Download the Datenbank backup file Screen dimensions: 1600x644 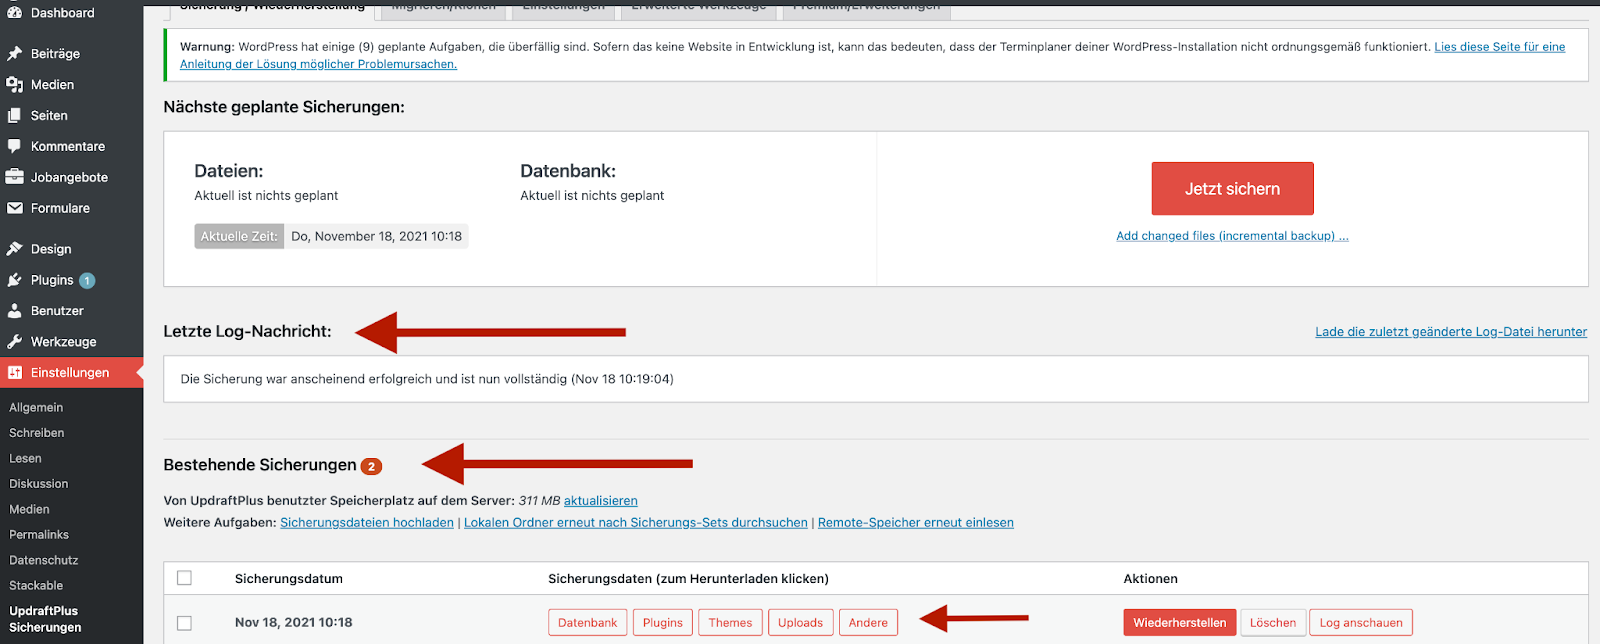point(588,623)
